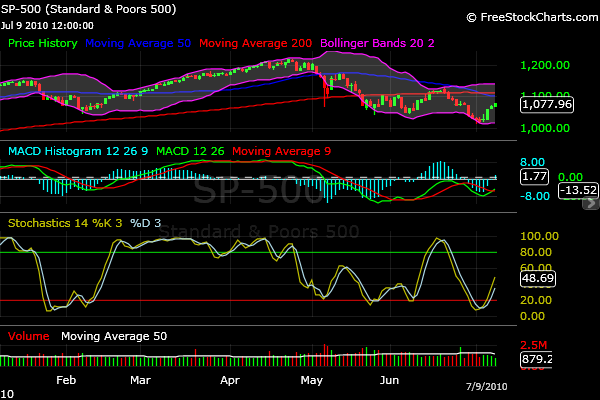Image resolution: width=600 pixels, height=400 pixels.
Task: Click the 2.5M volume axis label
Action: [533, 345]
